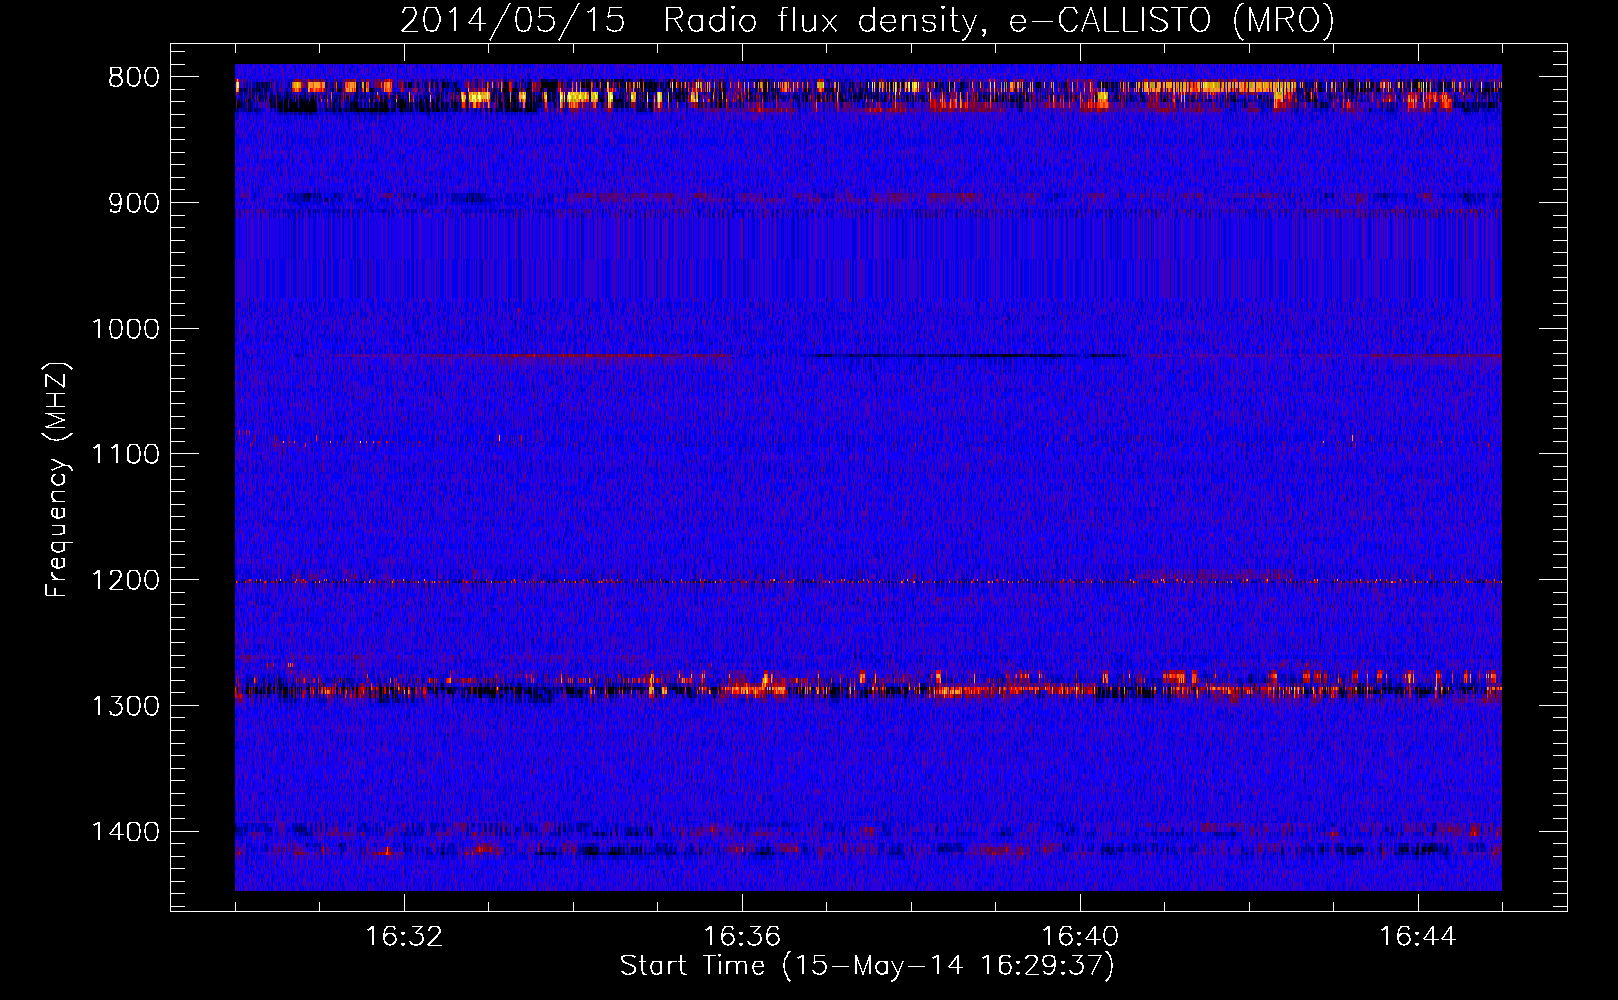Click the 16:36 time axis label

coord(742,937)
